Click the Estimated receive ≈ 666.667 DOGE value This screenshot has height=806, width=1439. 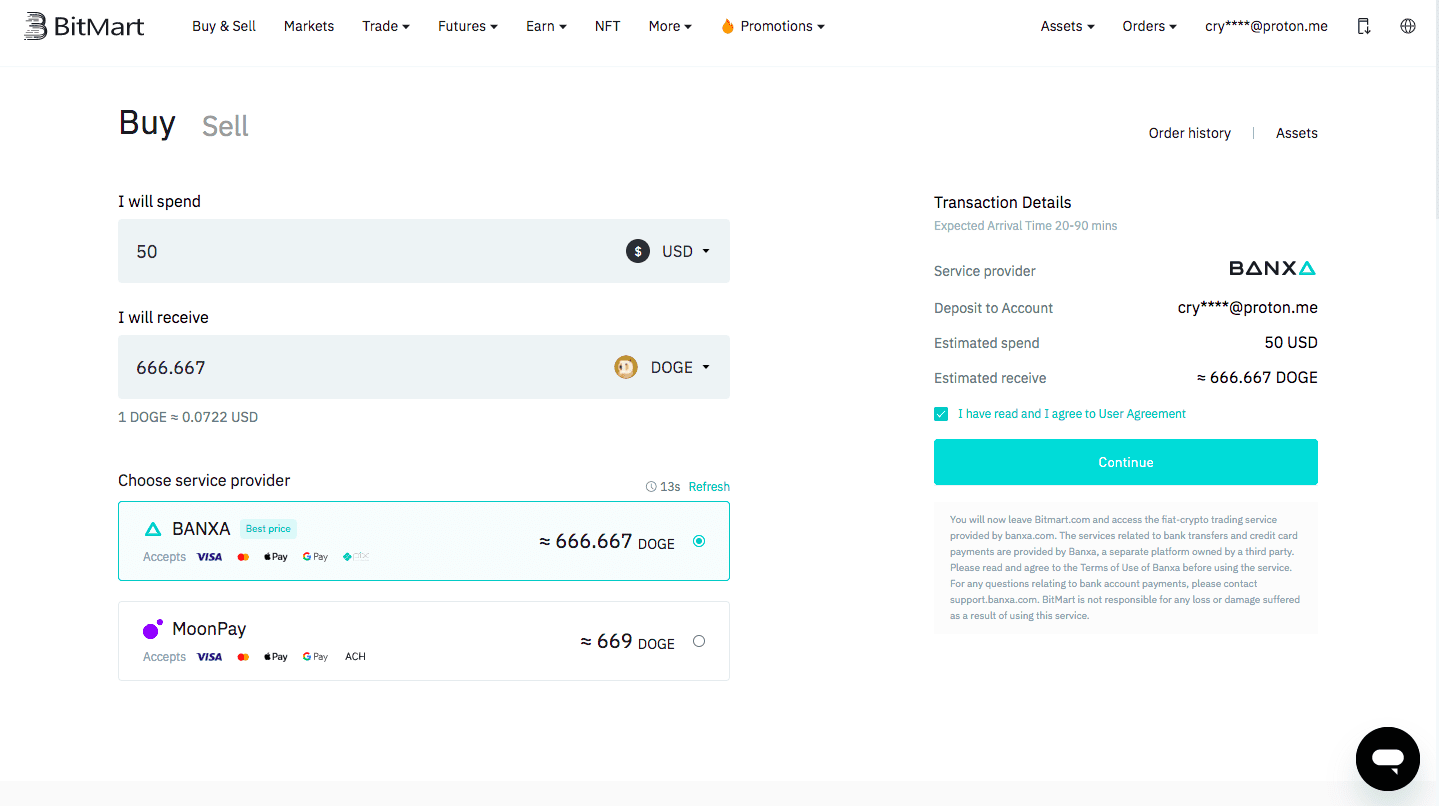pyautogui.click(x=1257, y=378)
